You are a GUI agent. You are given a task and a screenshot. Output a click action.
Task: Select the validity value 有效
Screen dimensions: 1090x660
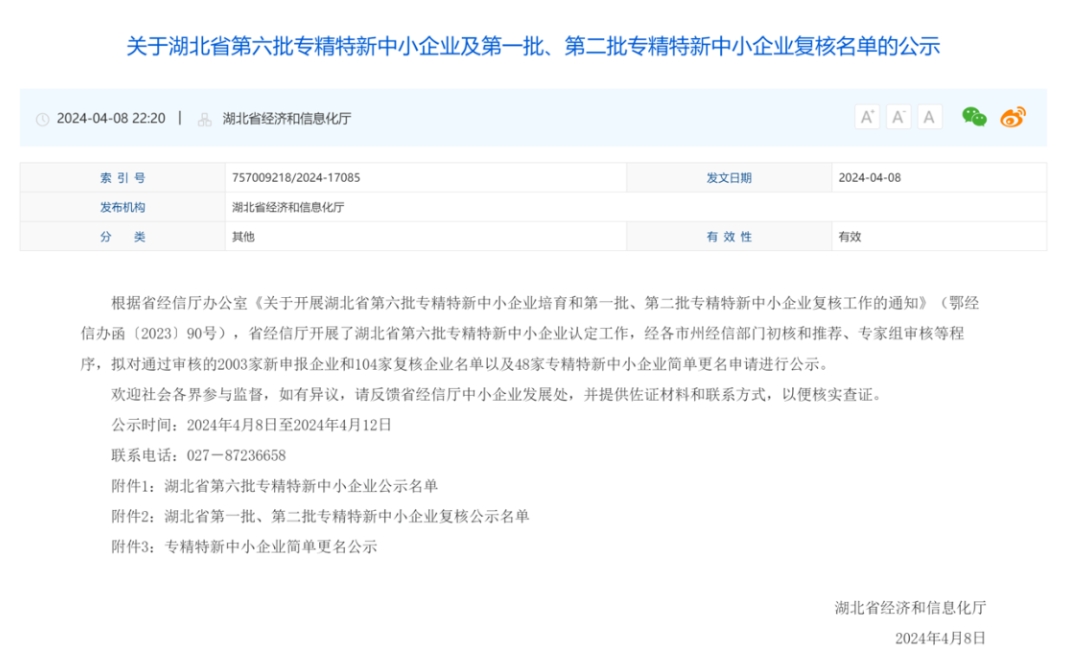[849, 236]
